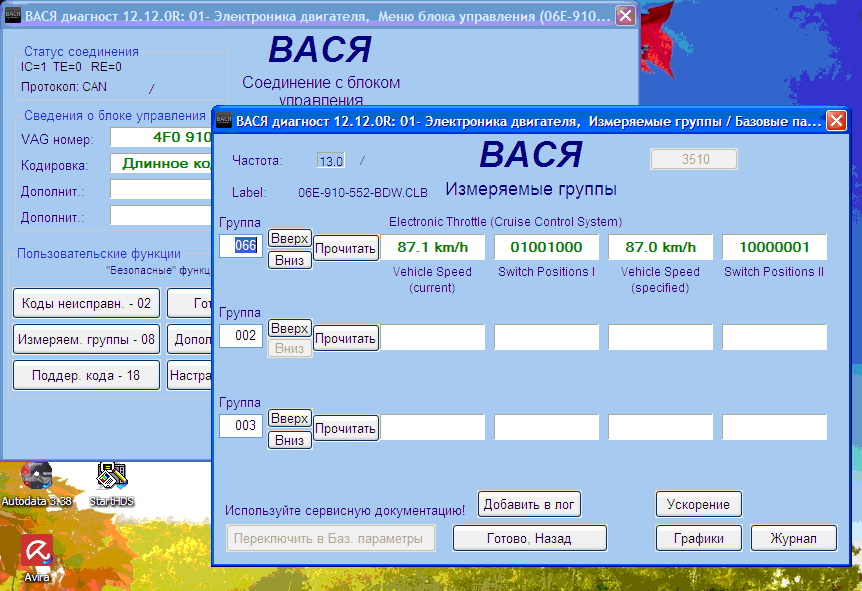Screen dimensions: 862x591
Task: Click the Частота value 13.0
Action: click(330, 161)
